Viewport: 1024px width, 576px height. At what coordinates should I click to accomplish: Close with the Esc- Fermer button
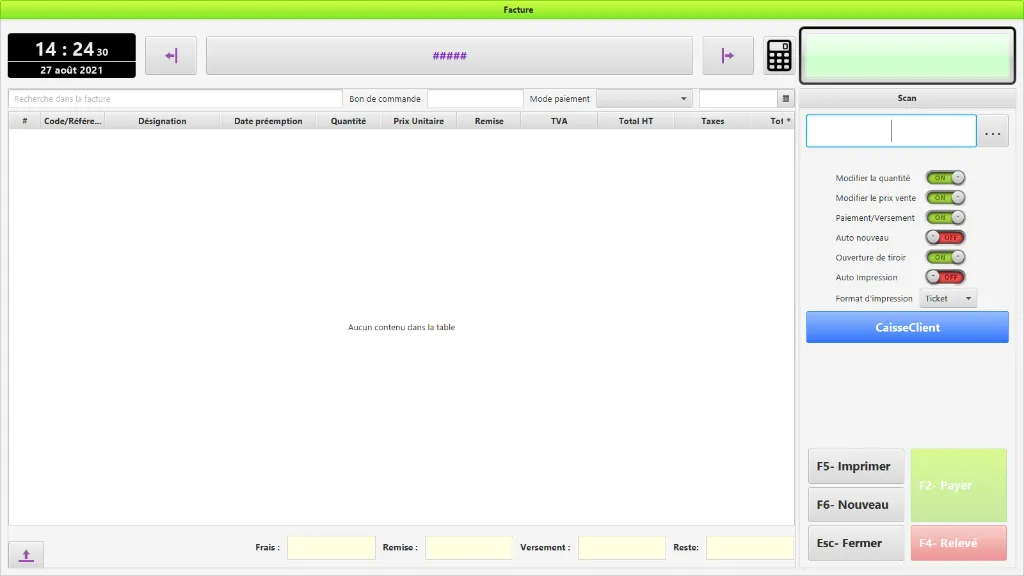856,542
